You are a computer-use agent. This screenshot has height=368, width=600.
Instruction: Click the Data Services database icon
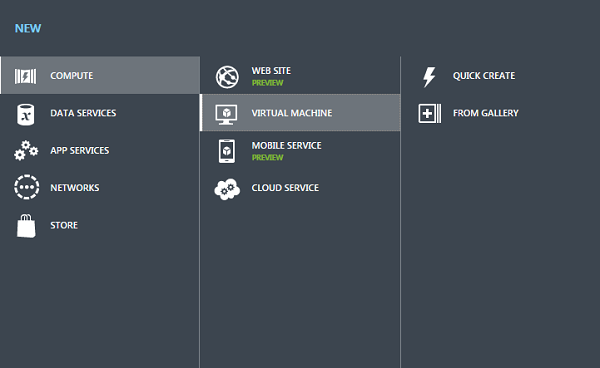point(26,114)
